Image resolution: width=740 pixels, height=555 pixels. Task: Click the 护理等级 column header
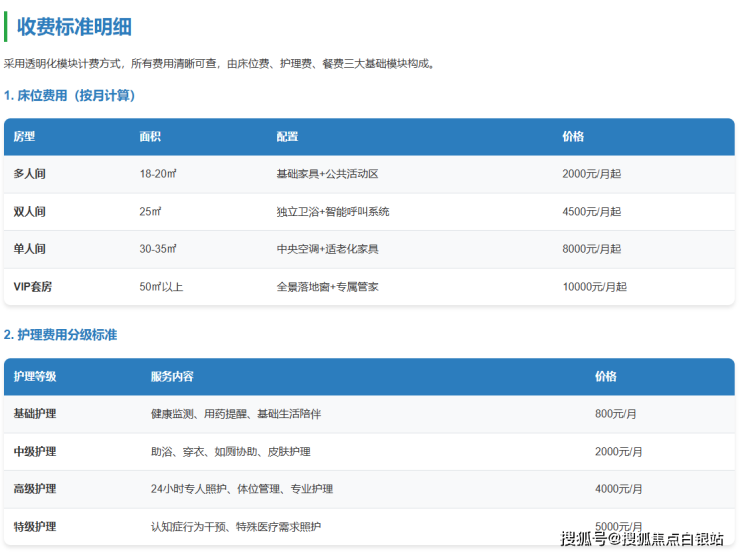click(x=35, y=377)
